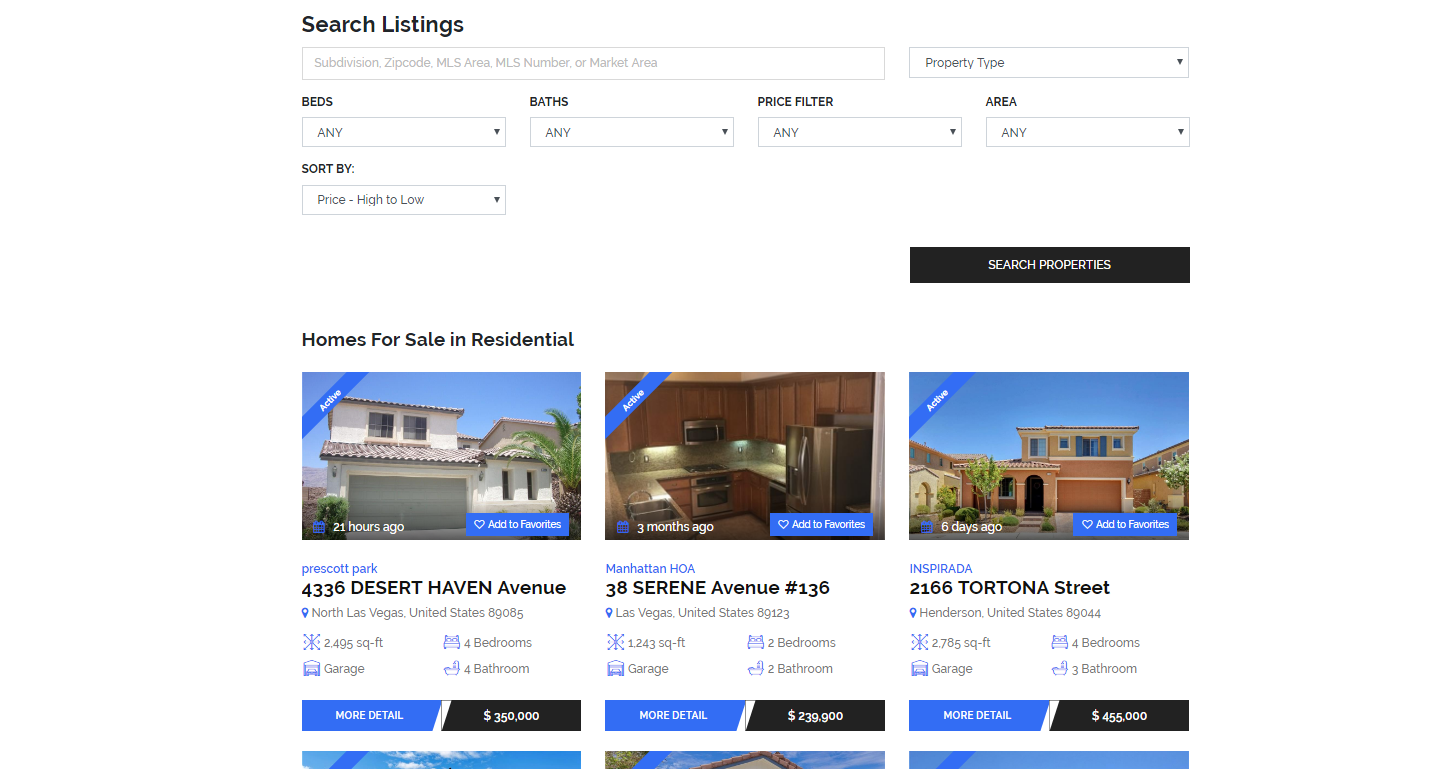Viewport: 1442px width, 769px height.
Task: Open the prescott park subdivision link
Action: pyautogui.click(x=339, y=569)
